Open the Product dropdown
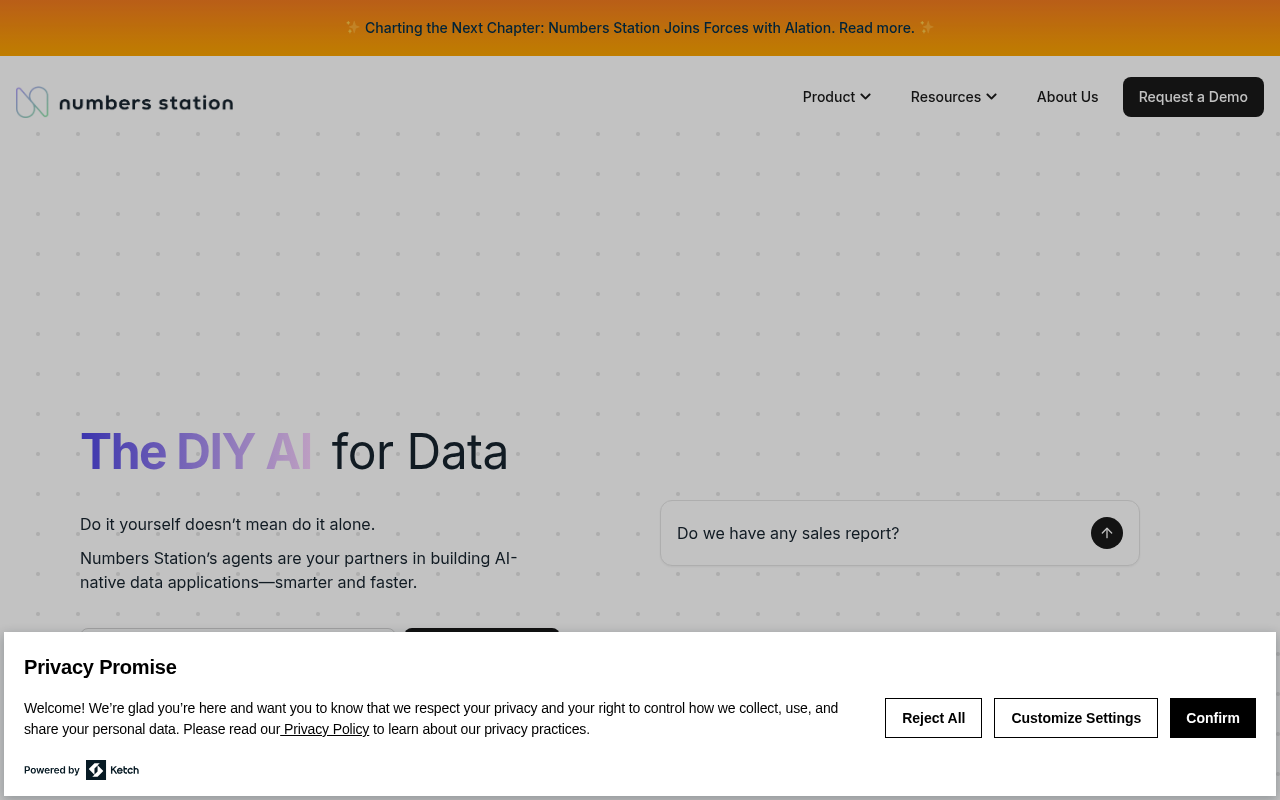Screen dimensions: 1280x800 [829, 95]
